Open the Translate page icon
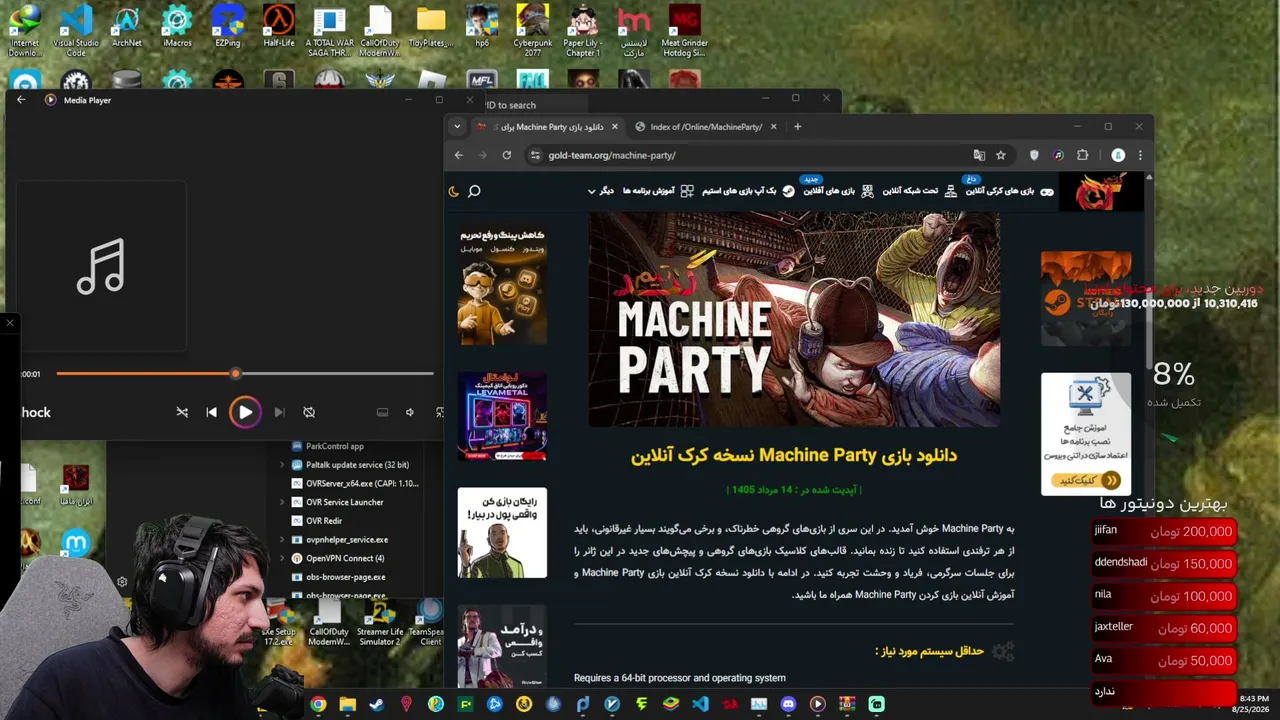The height and width of the screenshot is (720, 1280). pyautogui.click(x=979, y=155)
